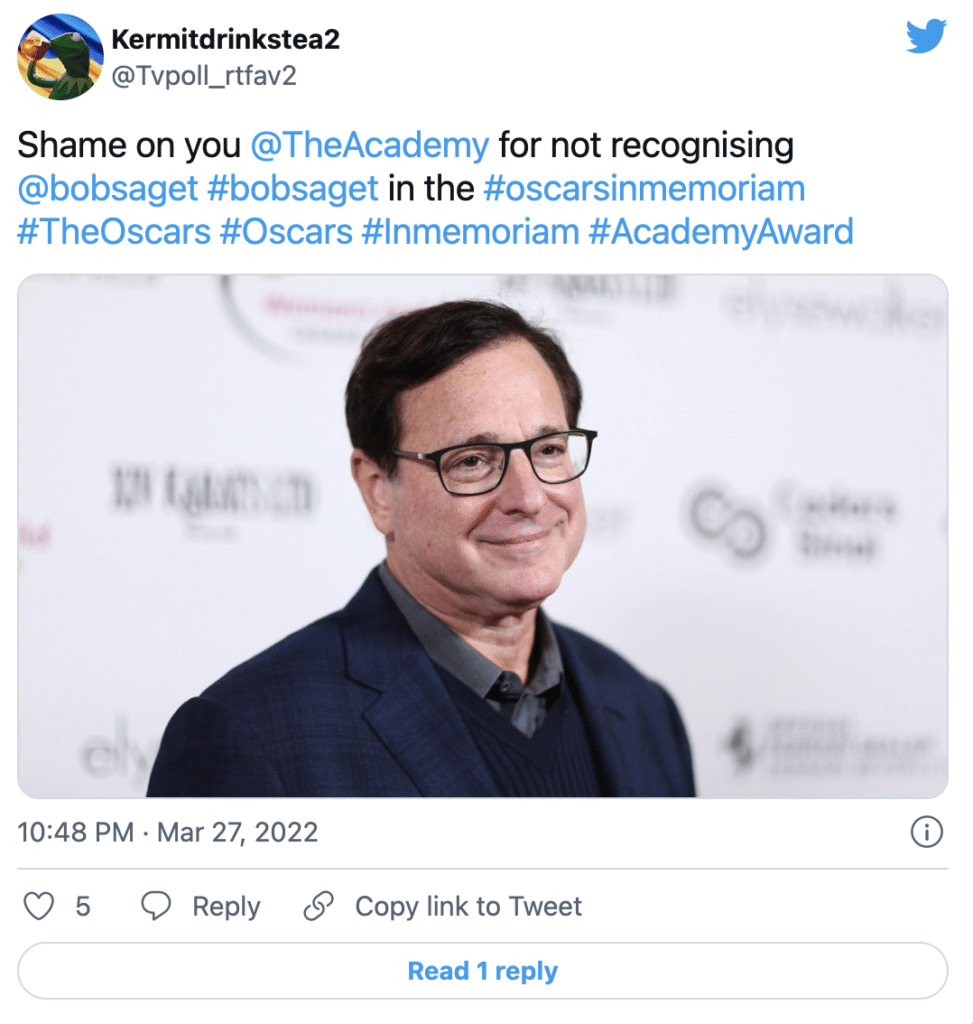Click Copy link to Tweet
The width and height of the screenshot is (973, 1024).
468,906
